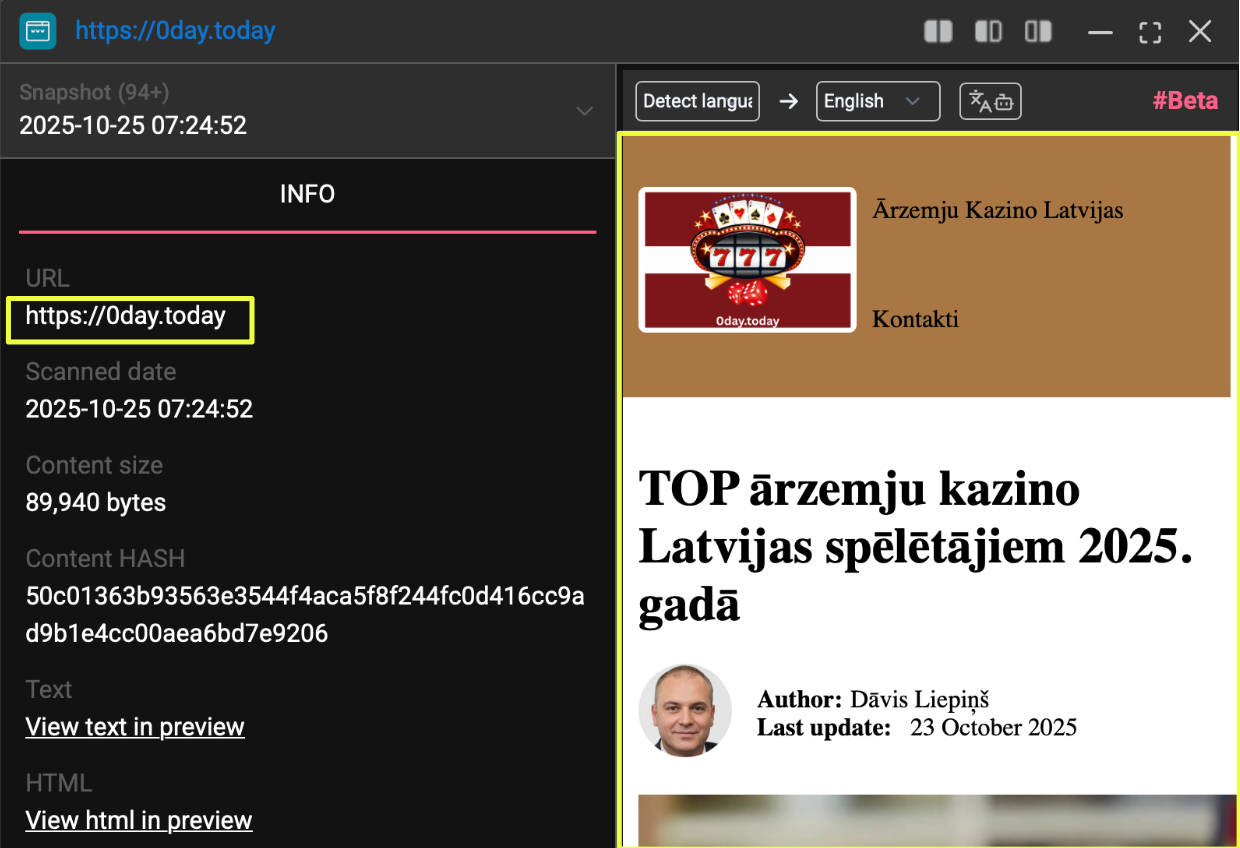Select the INFO tab
This screenshot has width=1240, height=848.
(307, 194)
